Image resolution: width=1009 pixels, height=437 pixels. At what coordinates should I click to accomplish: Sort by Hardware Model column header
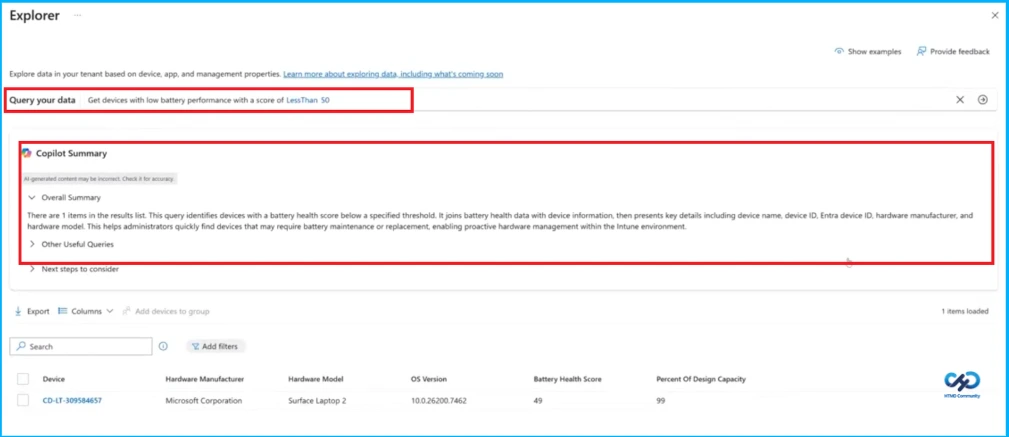pyautogui.click(x=316, y=379)
